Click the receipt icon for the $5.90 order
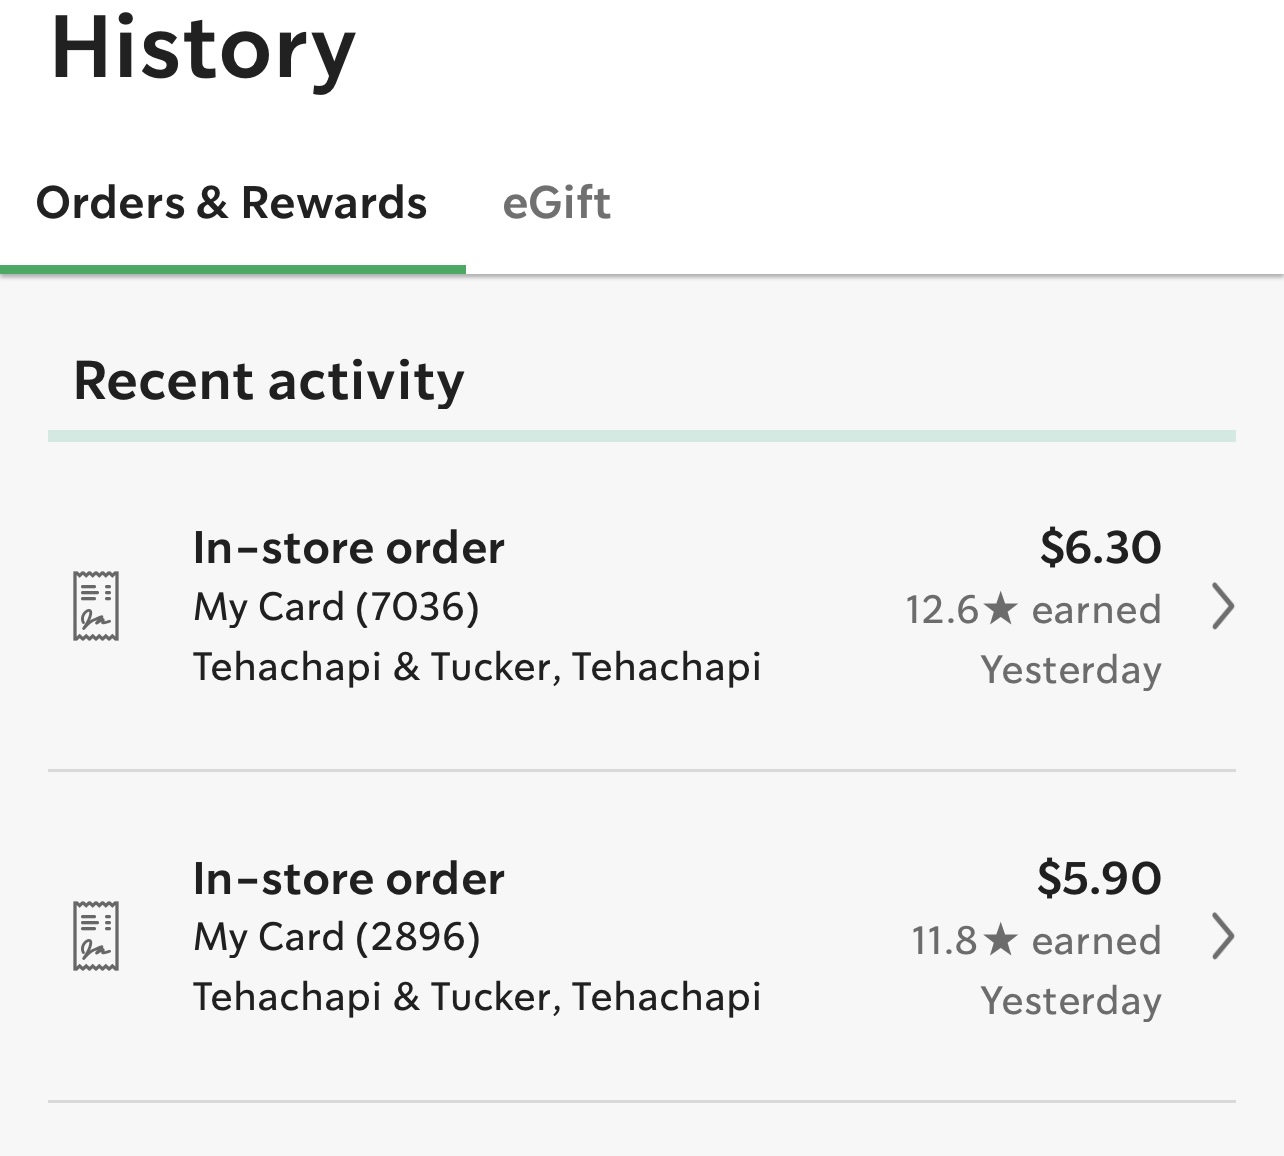 point(96,936)
